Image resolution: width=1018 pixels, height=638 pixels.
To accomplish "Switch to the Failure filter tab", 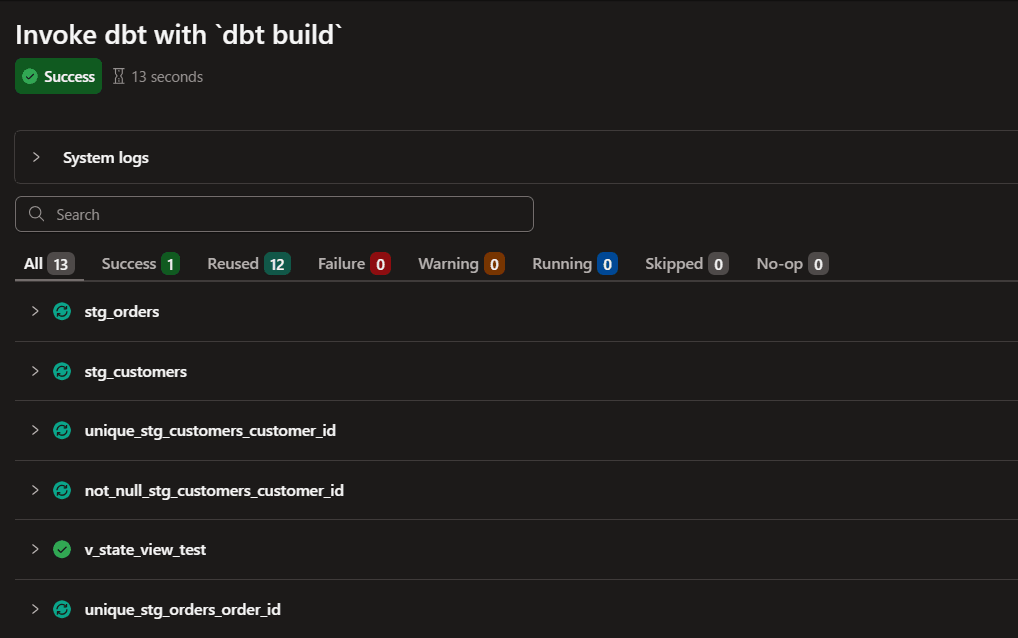I will click(x=354, y=264).
